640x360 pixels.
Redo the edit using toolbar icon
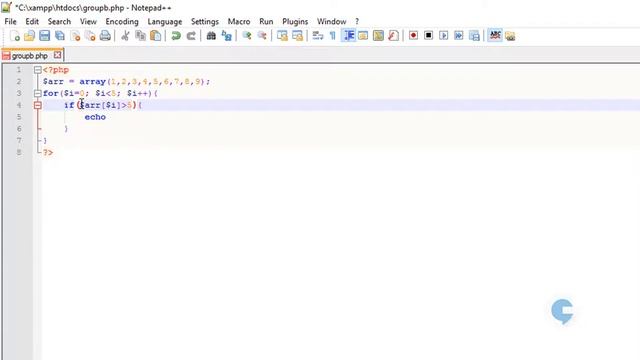(x=191, y=36)
